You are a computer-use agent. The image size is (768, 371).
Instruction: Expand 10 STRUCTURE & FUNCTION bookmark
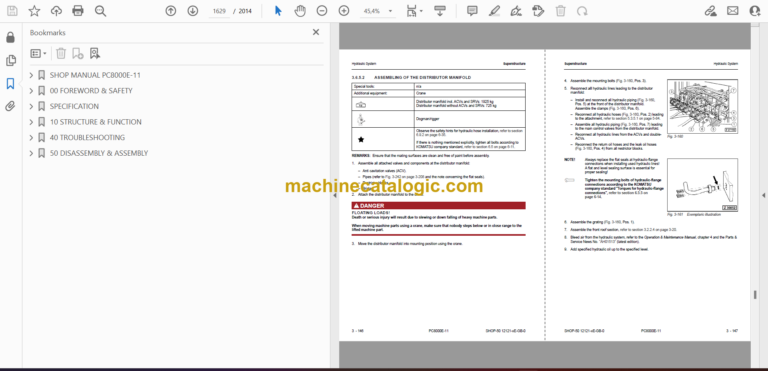[x=31, y=122]
